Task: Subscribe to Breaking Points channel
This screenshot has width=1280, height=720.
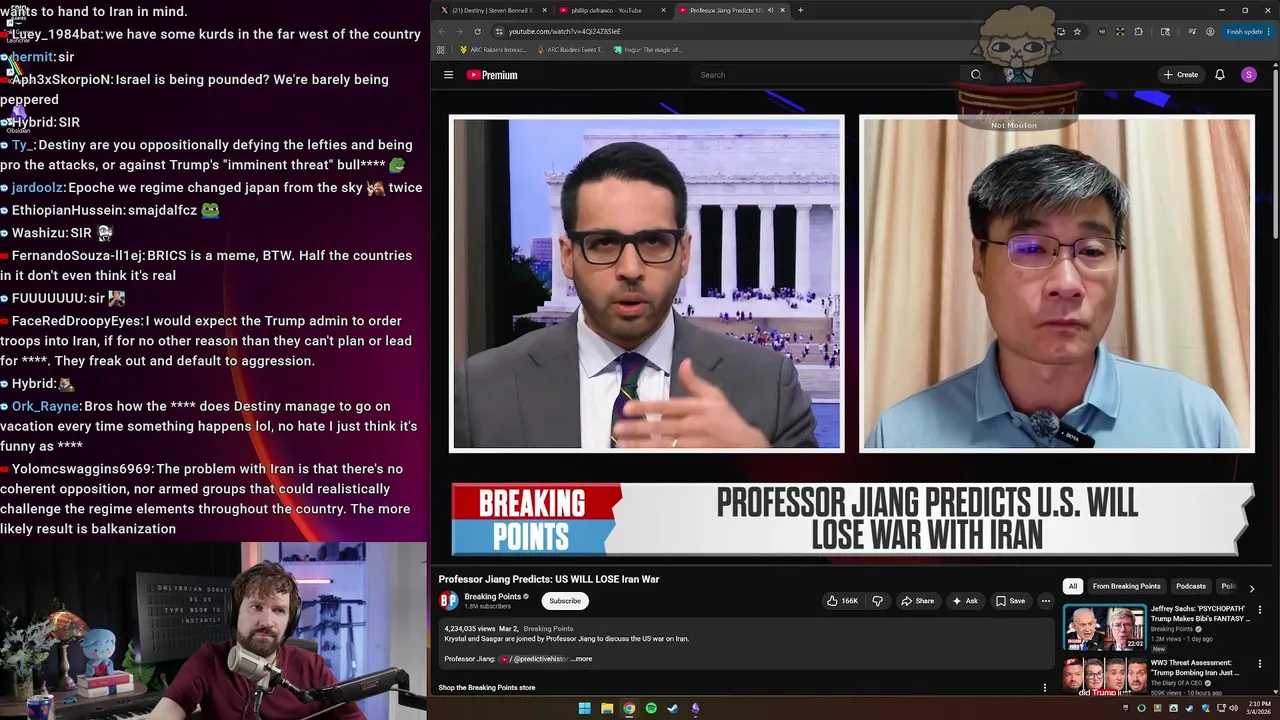Action: click(x=564, y=601)
